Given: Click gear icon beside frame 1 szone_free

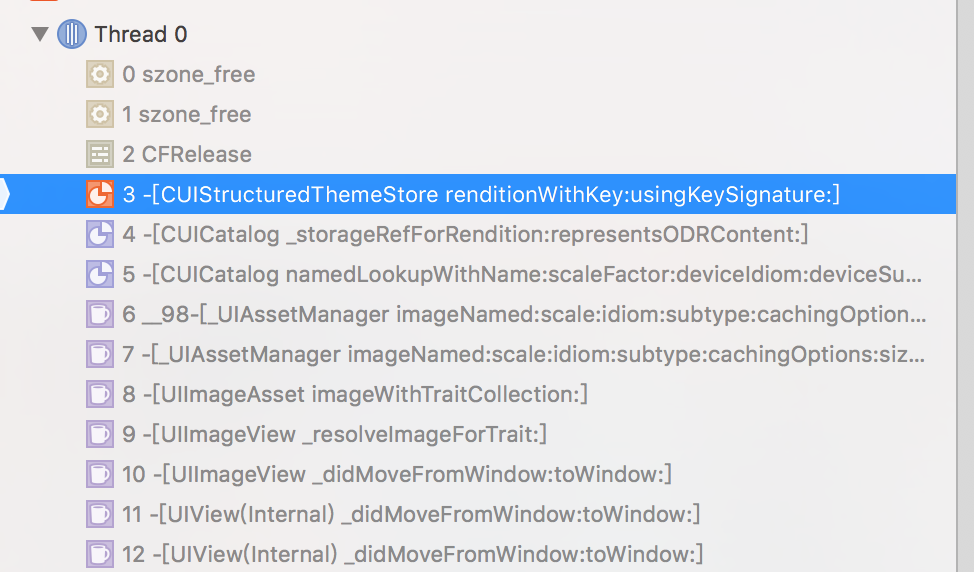Looking at the screenshot, I should point(99,114).
